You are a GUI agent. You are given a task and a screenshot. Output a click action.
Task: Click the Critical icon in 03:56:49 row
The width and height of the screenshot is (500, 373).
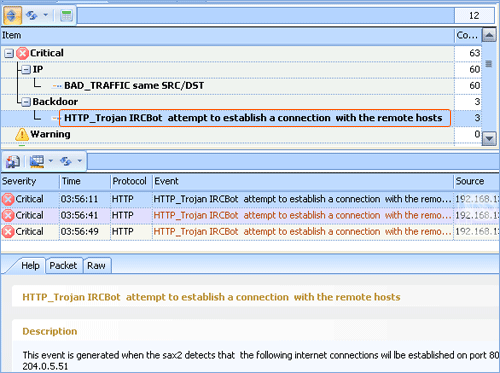[8, 232]
